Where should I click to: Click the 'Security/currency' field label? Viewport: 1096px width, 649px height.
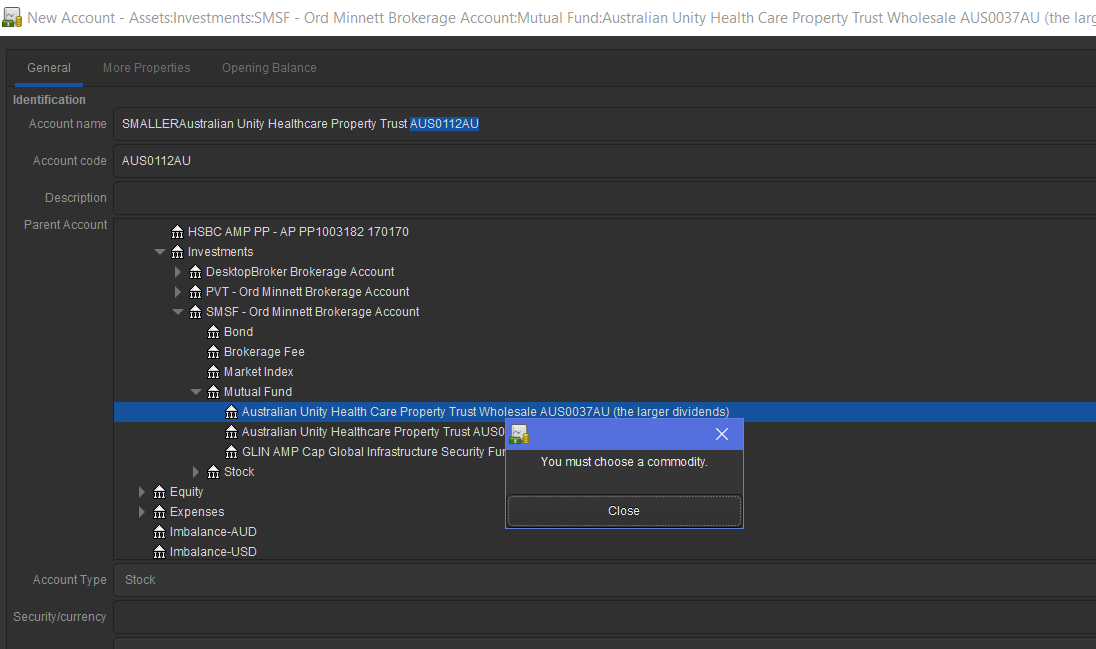click(x=59, y=617)
